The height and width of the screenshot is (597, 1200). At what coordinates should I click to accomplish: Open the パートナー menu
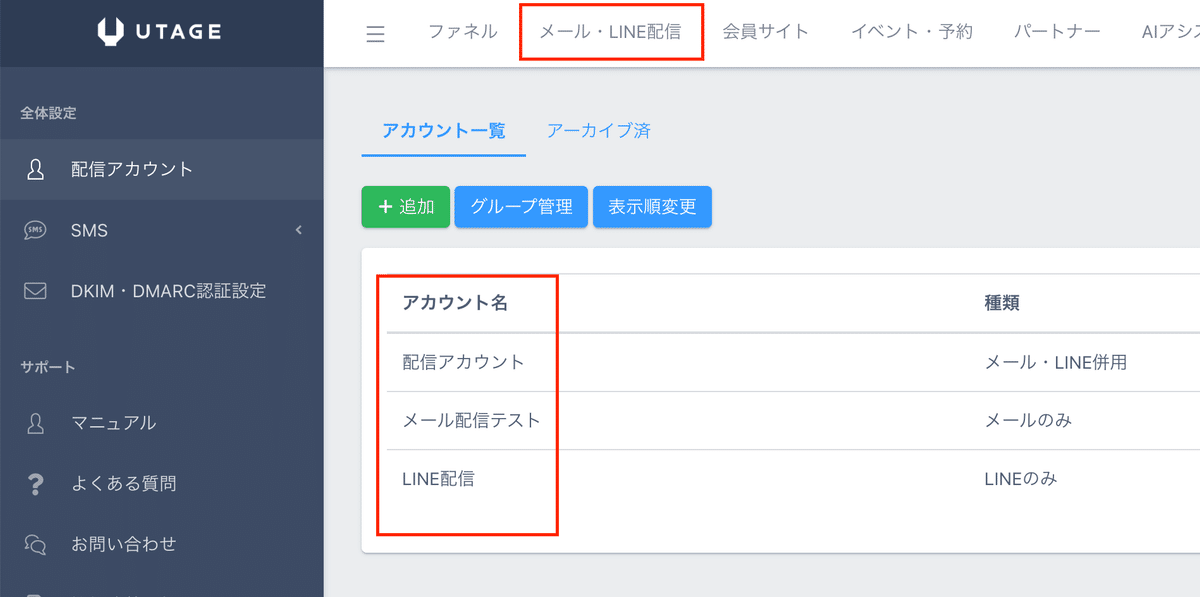coord(1057,32)
